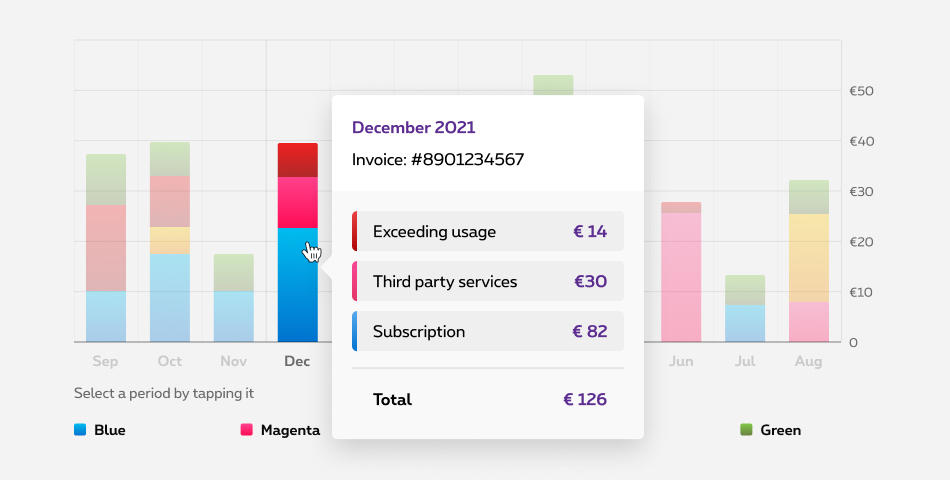Screen dimensions: 950x480
Task: Click the Blue legend color swatch
Action: pos(80,430)
